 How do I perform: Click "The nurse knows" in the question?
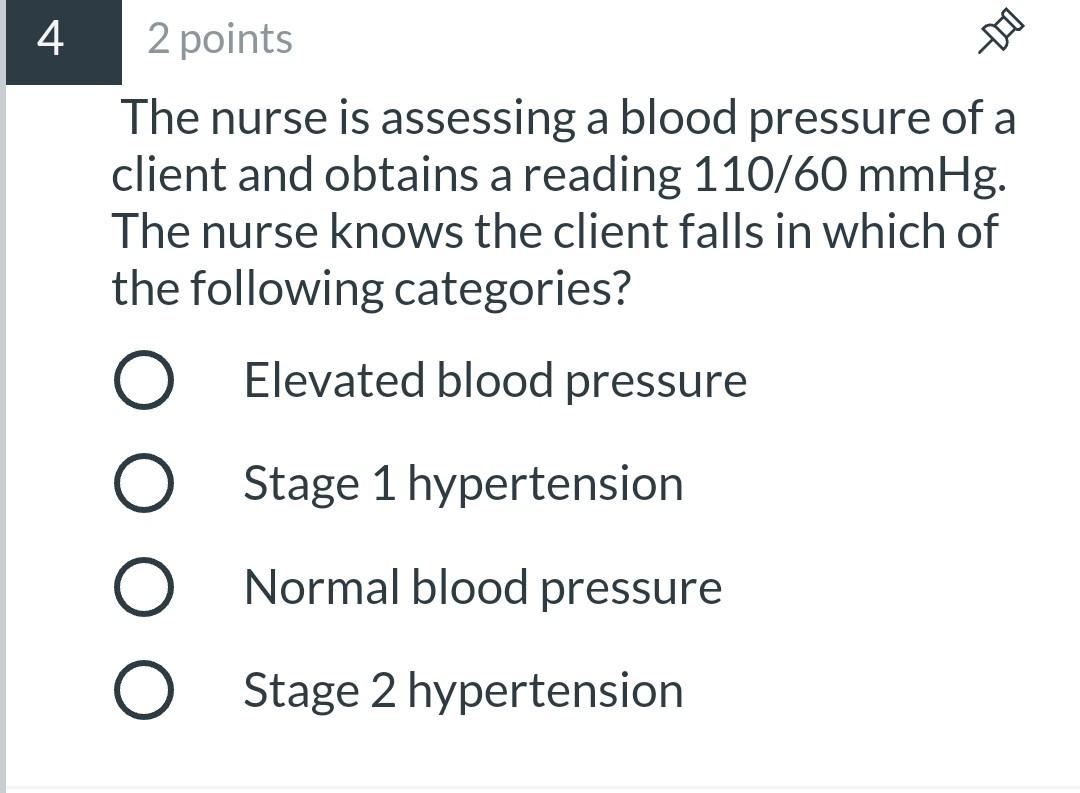(288, 232)
